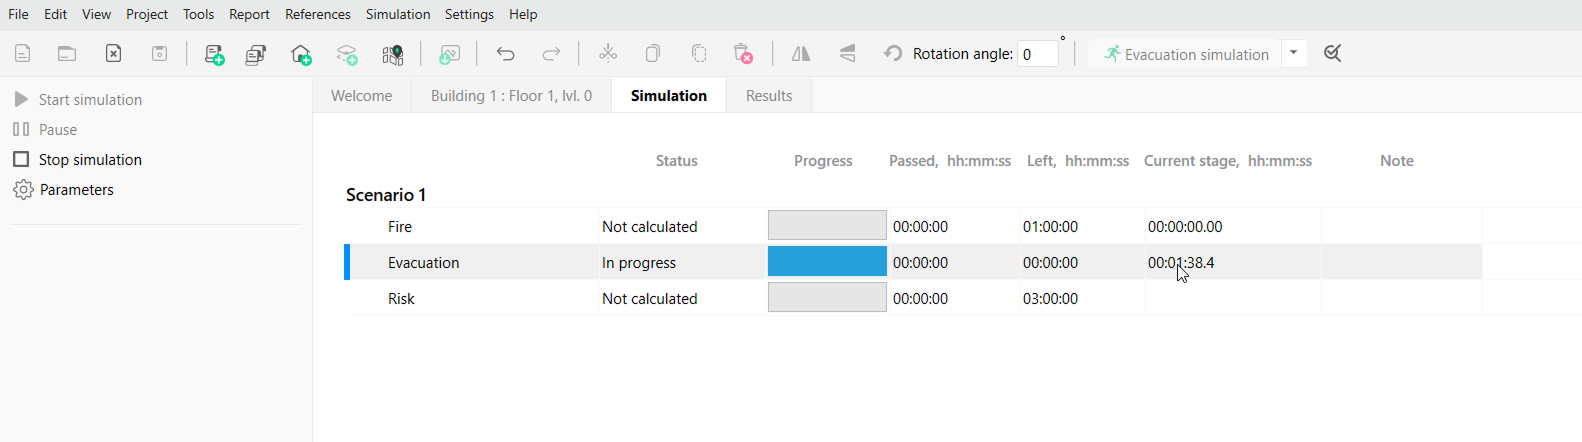Click the Fire current stage 00:00:00.00
This screenshot has width=1582, height=442.
(x=1185, y=226)
